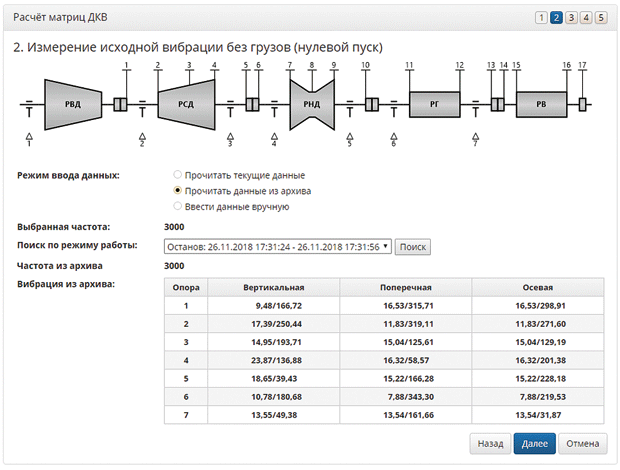Click bearing support triangle number 7
Viewport: 620px width, 470px height.
click(476, 137)
